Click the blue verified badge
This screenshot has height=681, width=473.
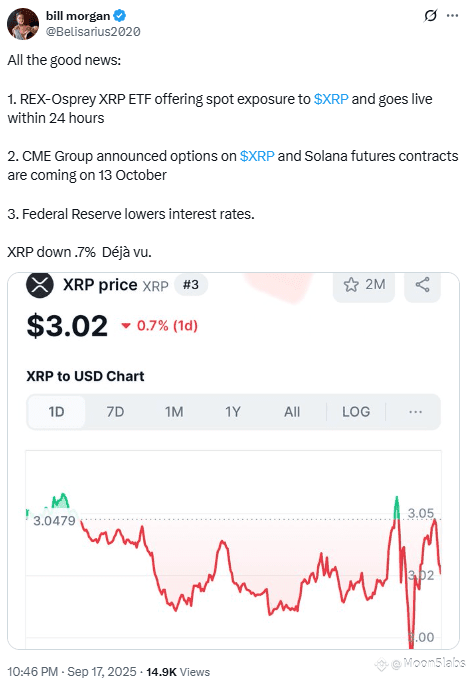pyautogui.click(x=119, y=16)
